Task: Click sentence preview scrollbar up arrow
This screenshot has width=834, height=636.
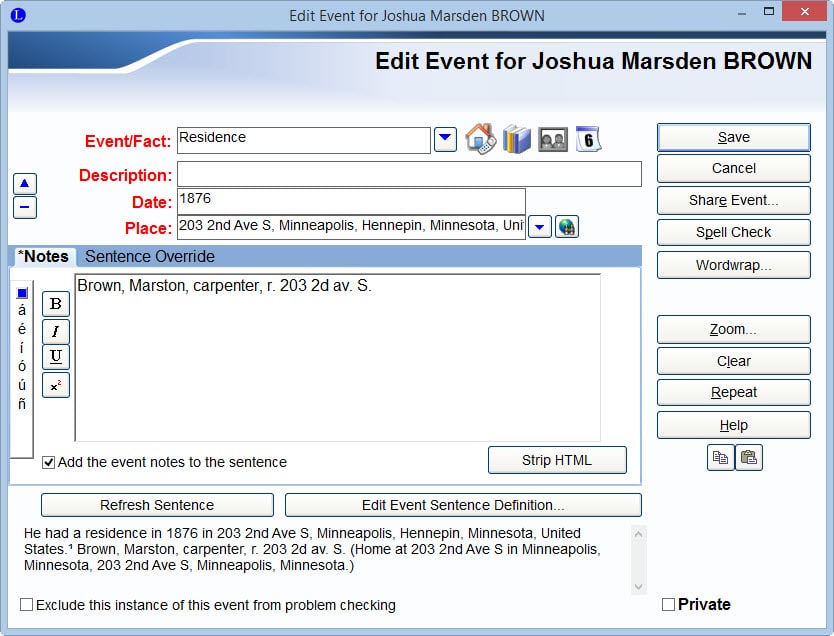Action: pos(638,533)
